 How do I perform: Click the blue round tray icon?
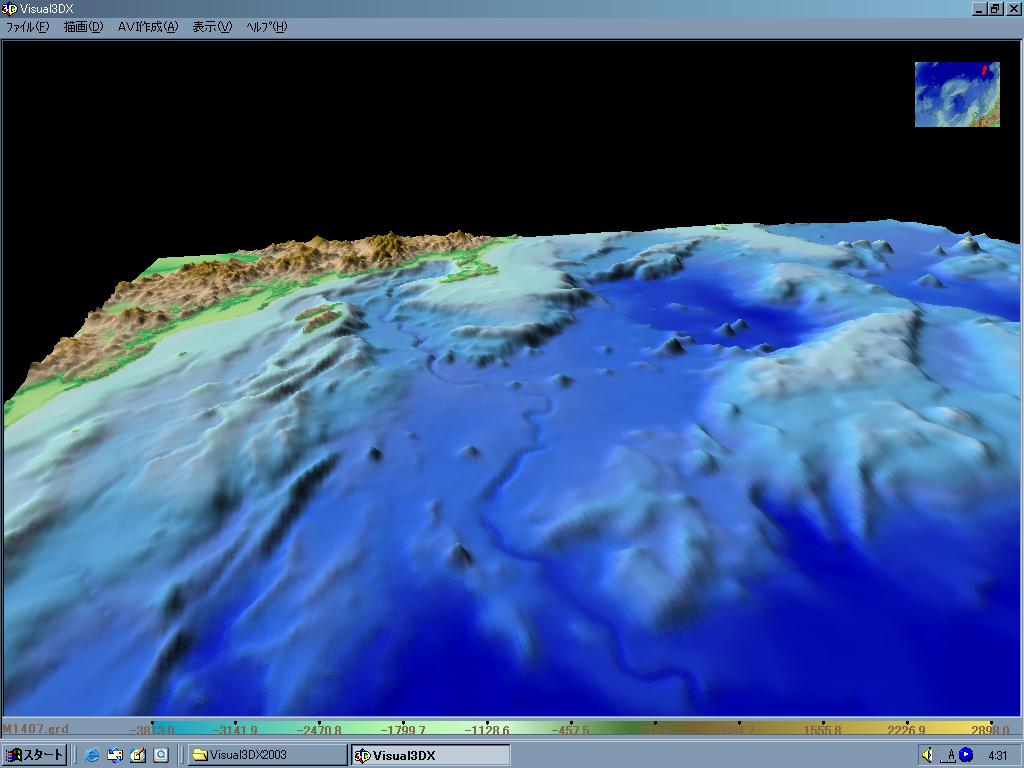(x=966, y=755)
